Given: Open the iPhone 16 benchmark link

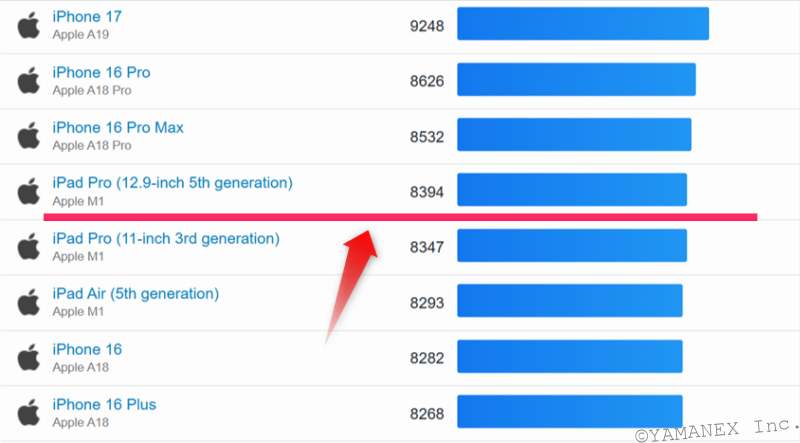Looking at the screenshot, I should point(87,349).
